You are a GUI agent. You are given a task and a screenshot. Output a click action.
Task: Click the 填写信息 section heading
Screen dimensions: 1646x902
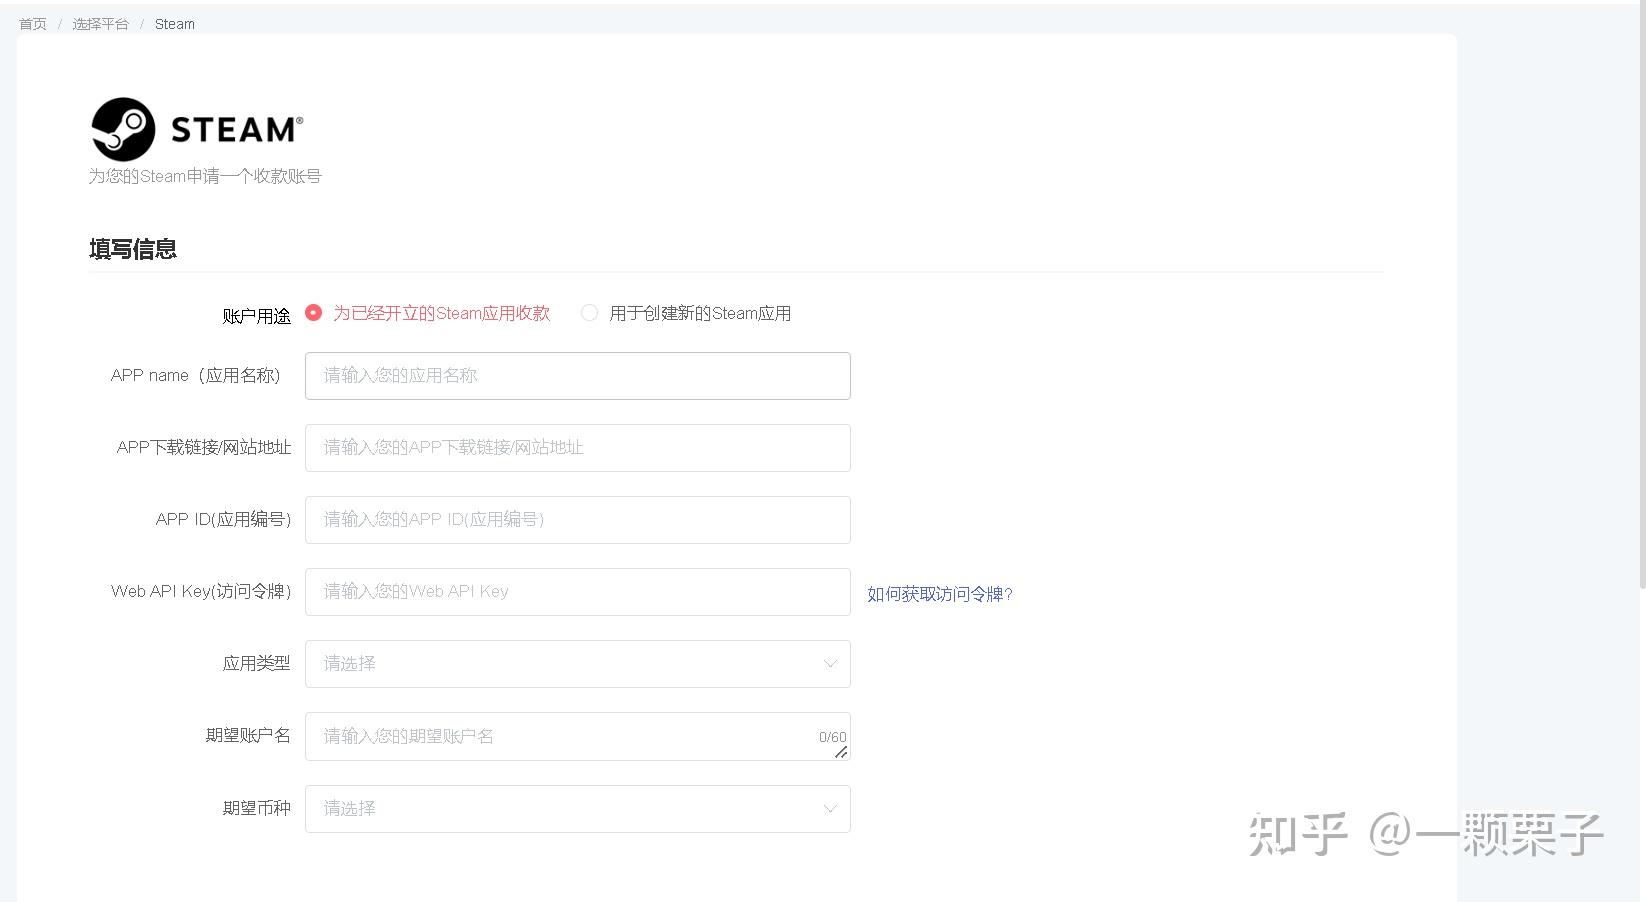[133, 249]
